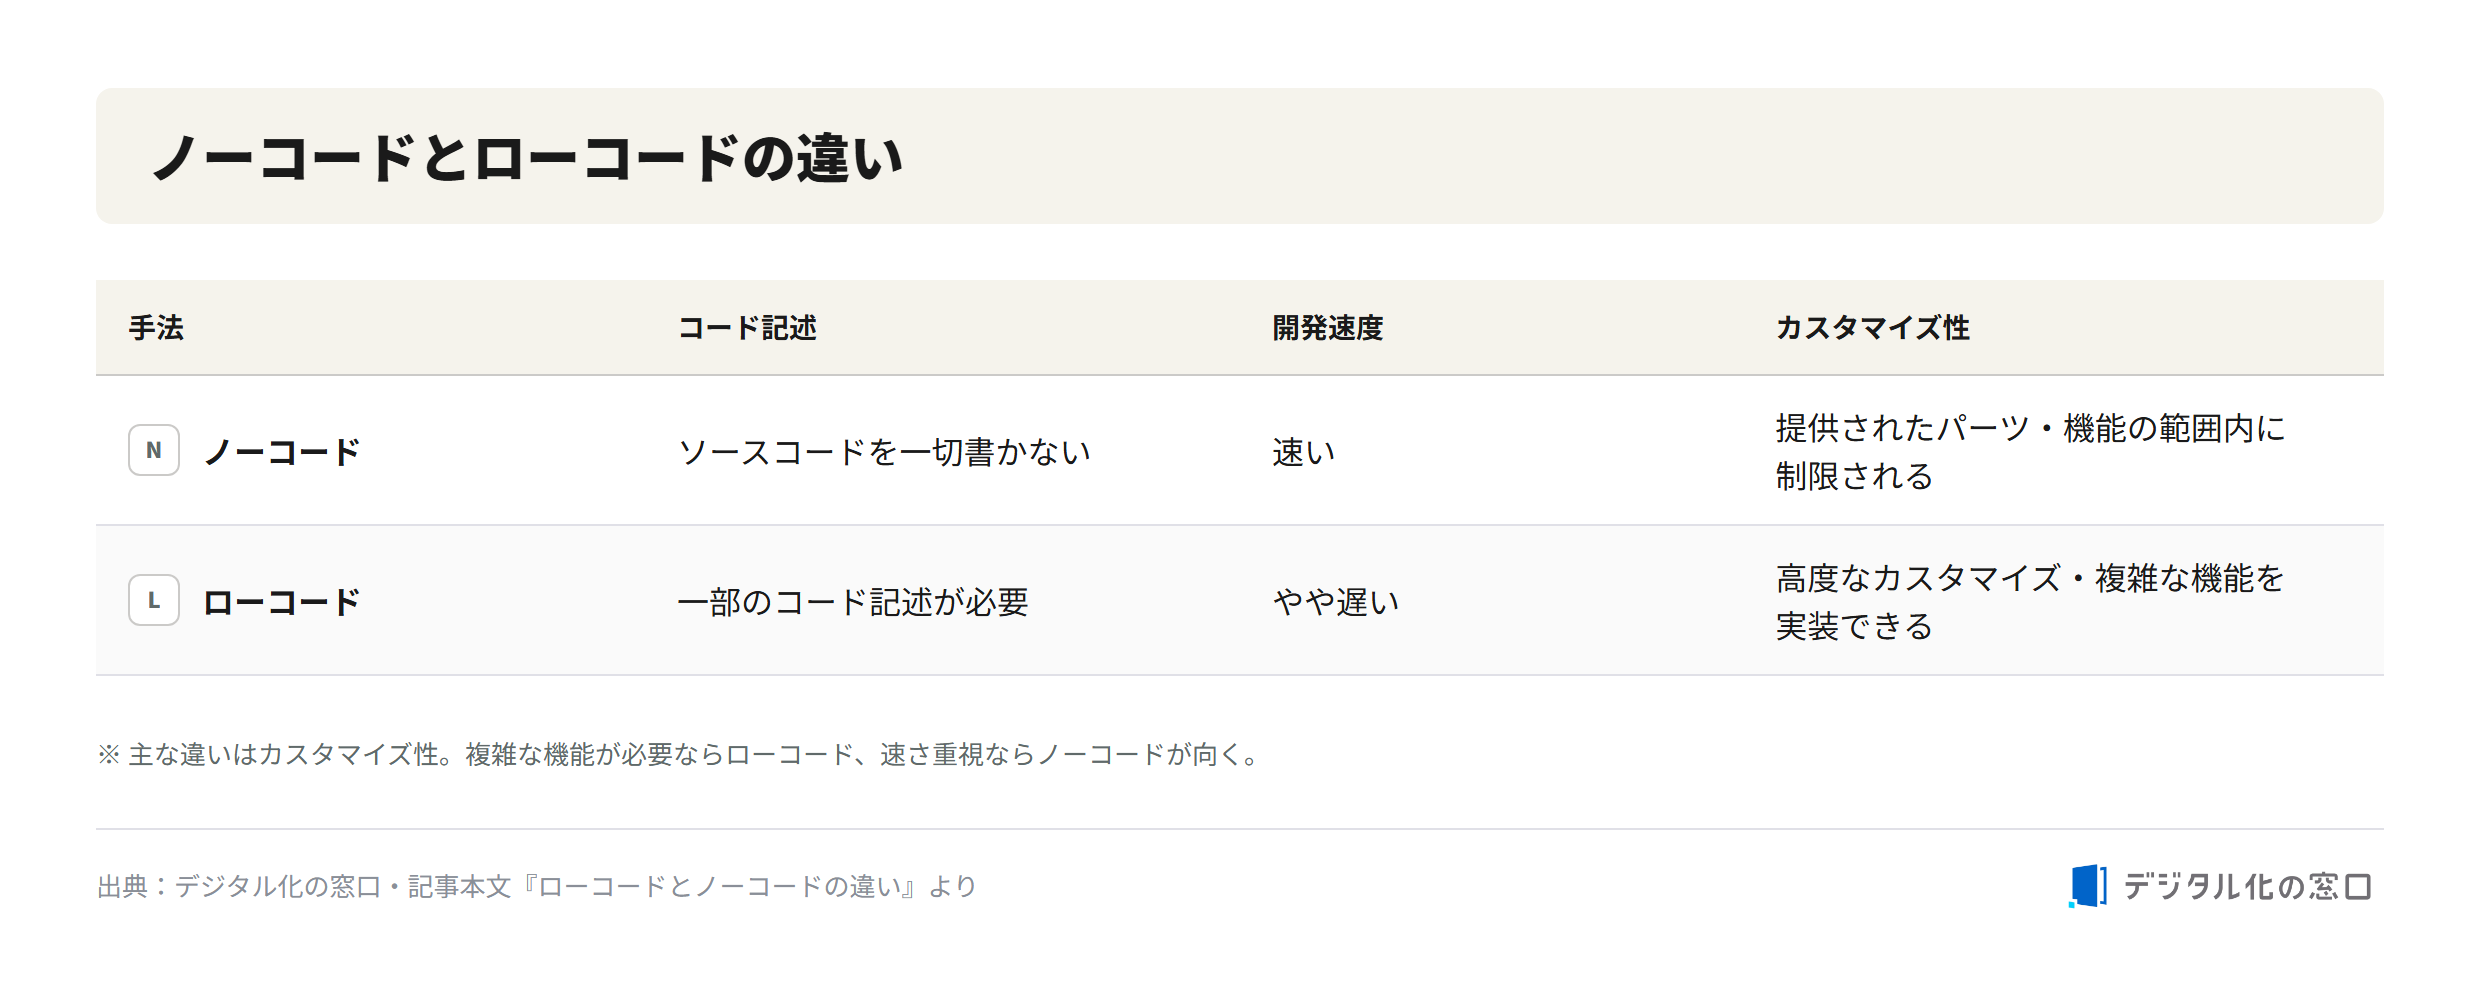Select the コード記述 column header
The height and width of the screenshot is (1002, 2480).
747,328
